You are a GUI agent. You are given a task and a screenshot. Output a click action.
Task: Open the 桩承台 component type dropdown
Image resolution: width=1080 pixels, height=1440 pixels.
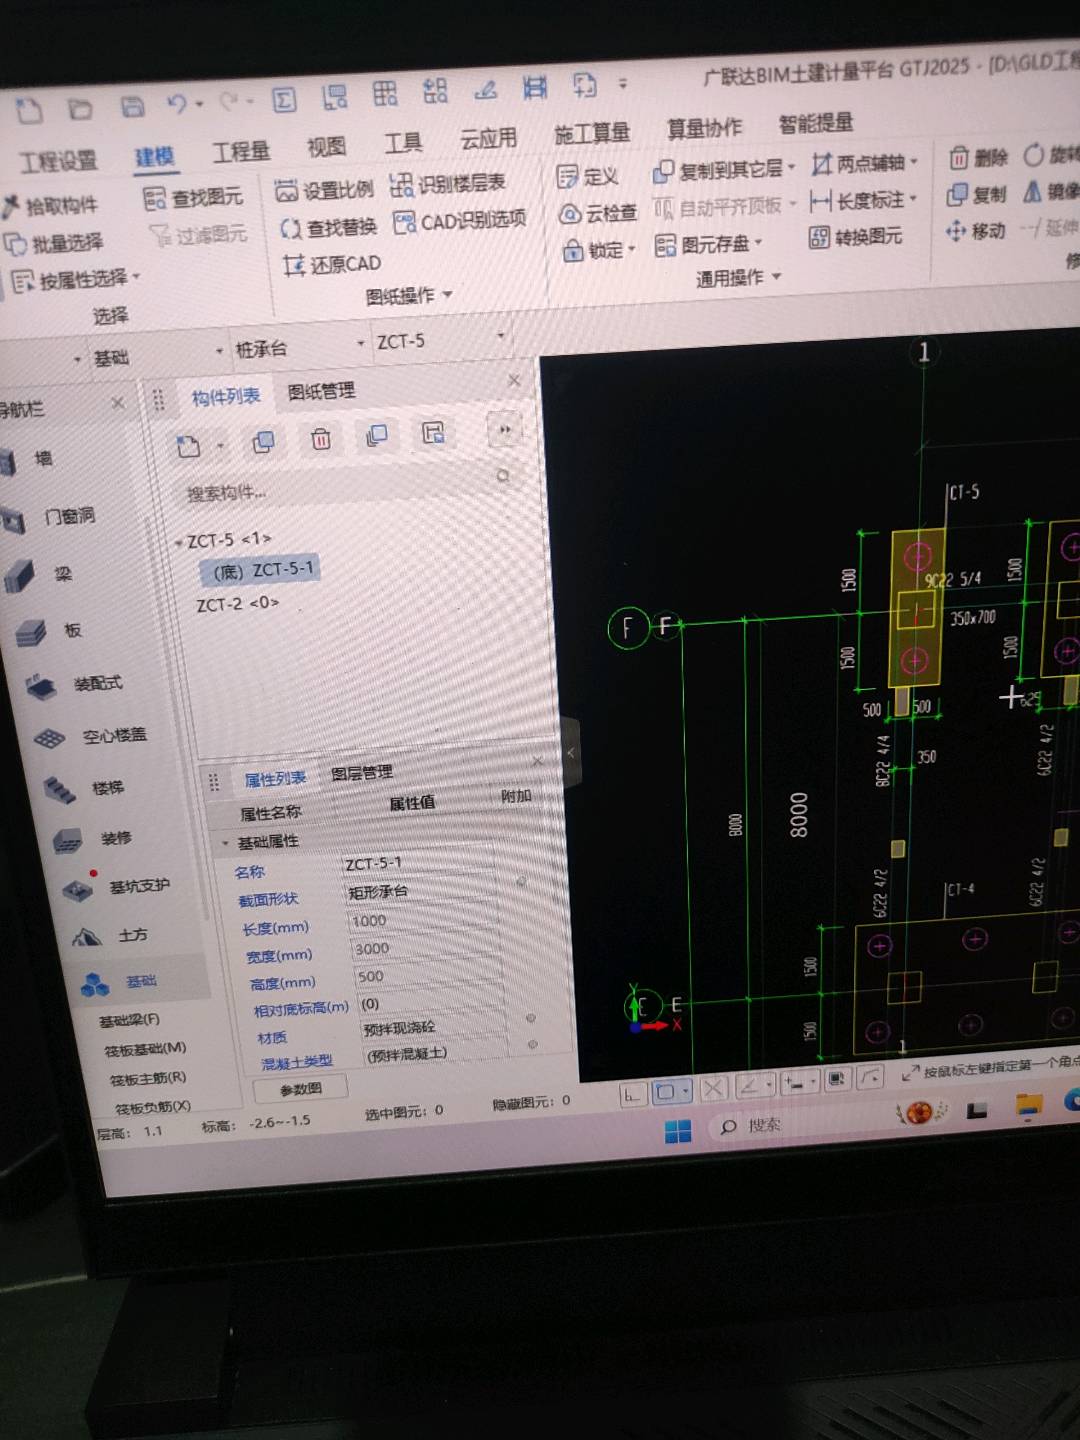point(361,343)
